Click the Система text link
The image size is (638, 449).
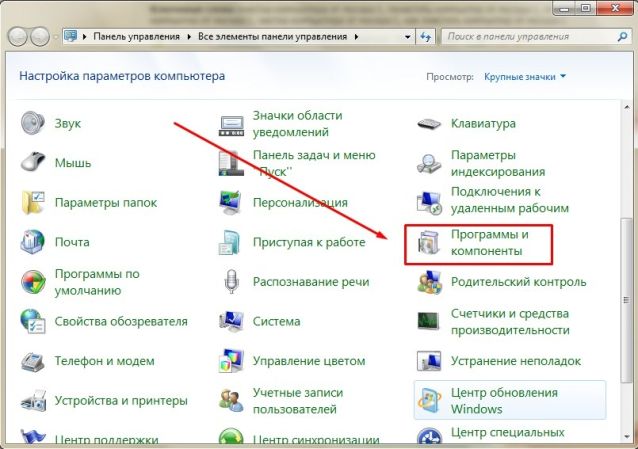click(x=277, y=322)
